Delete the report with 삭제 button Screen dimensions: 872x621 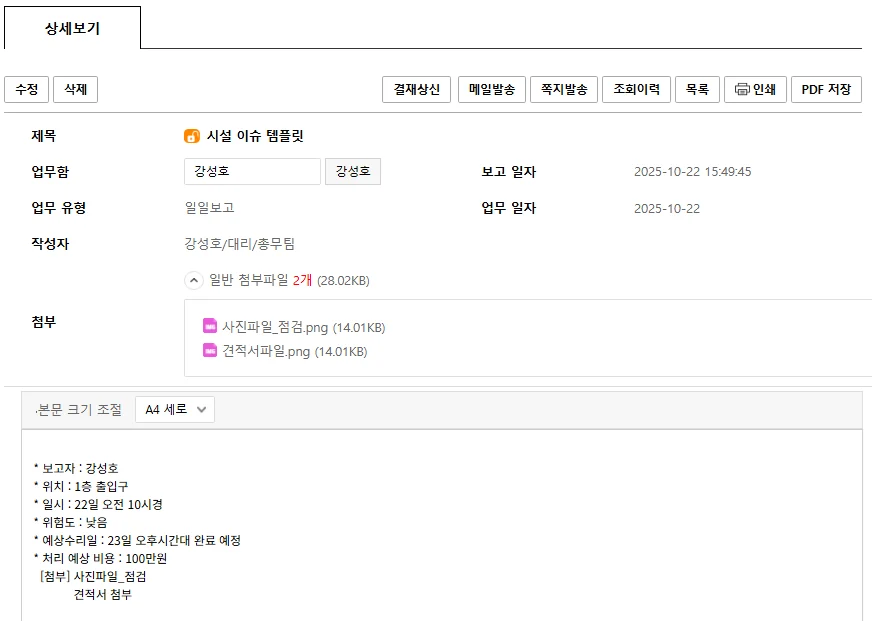coord(75,89)
